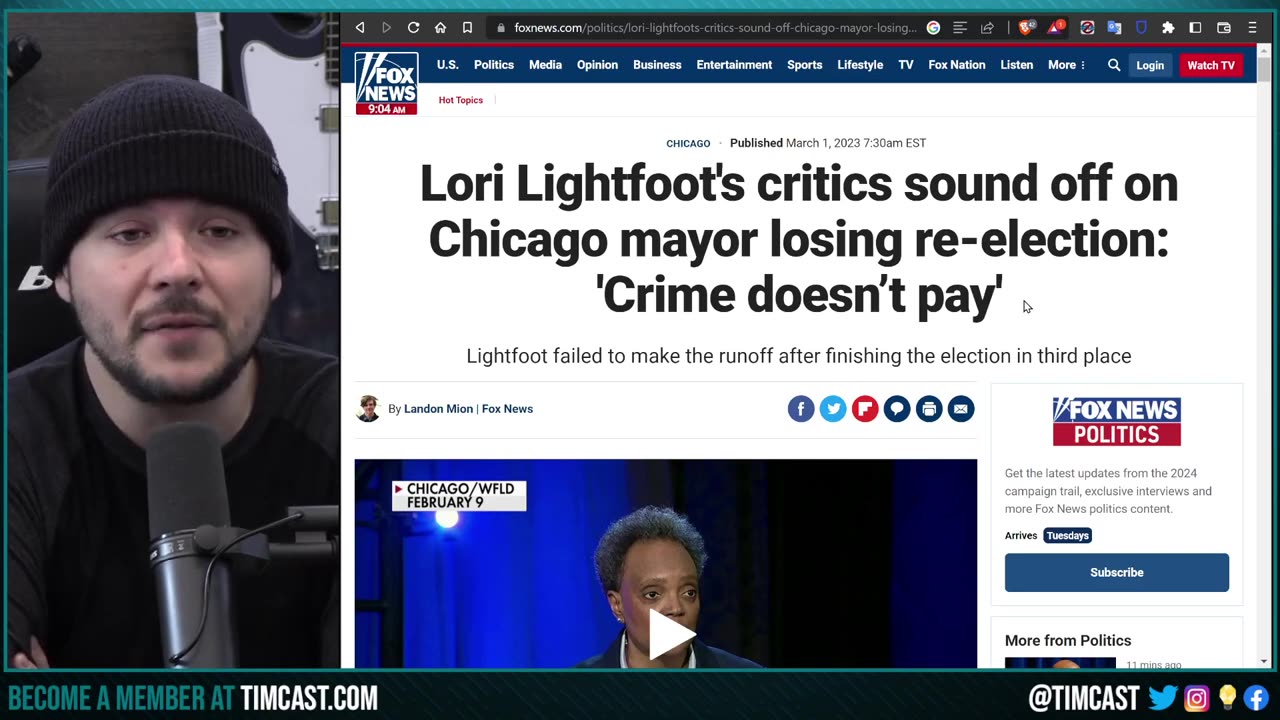This screenshot has height=720, width=1280.
Task: Click the Login button
Action: pos(1150,65)
